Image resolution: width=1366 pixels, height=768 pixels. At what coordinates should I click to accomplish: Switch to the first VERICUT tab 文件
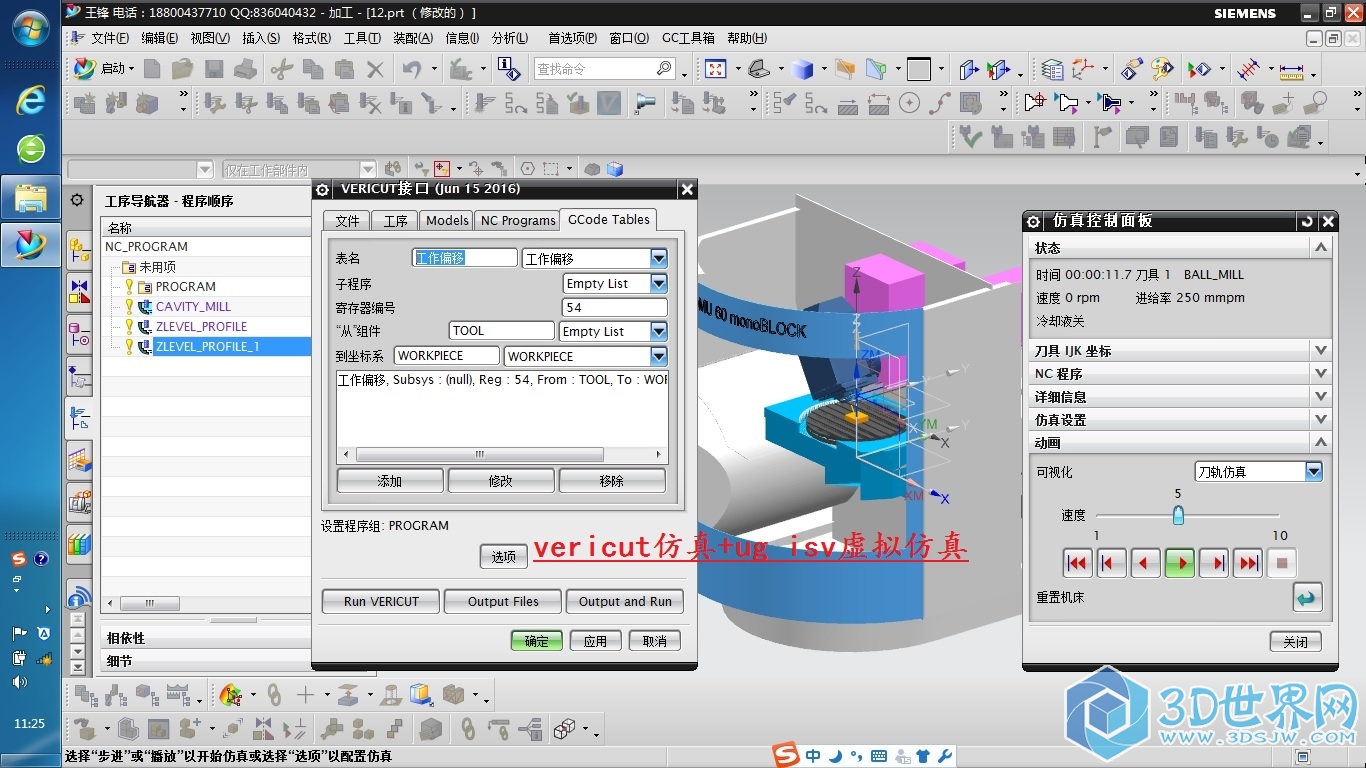347,221
